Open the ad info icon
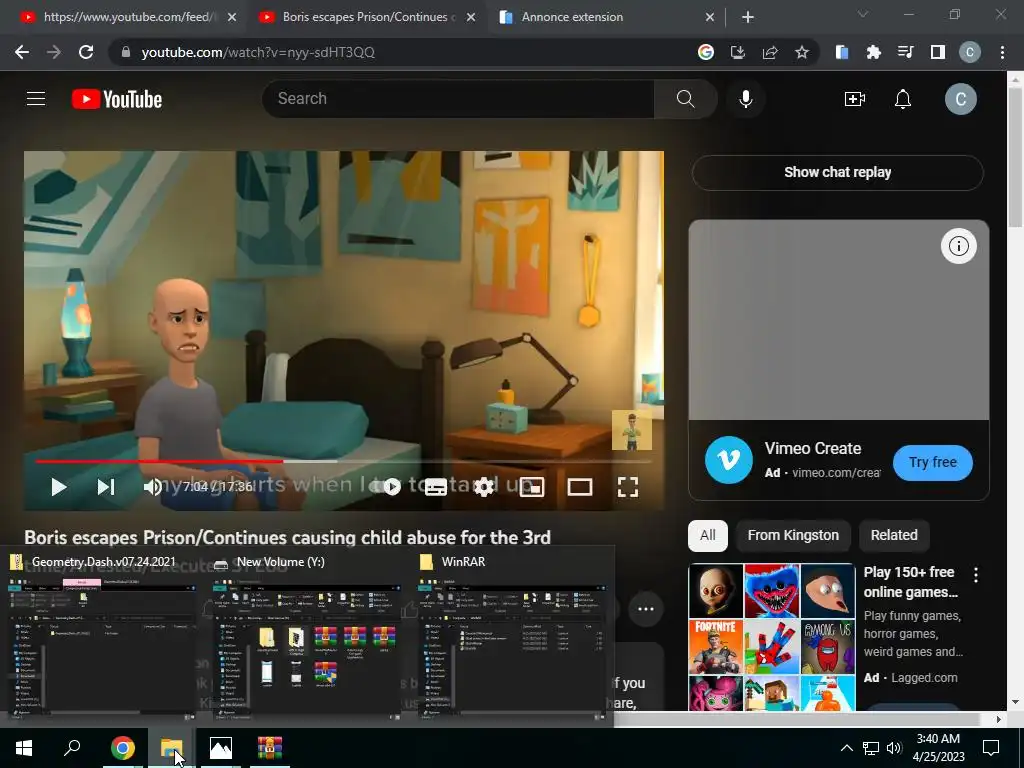Image resolution: width=1024 pixels, height=768 pixels. click(x=959, y=246)
